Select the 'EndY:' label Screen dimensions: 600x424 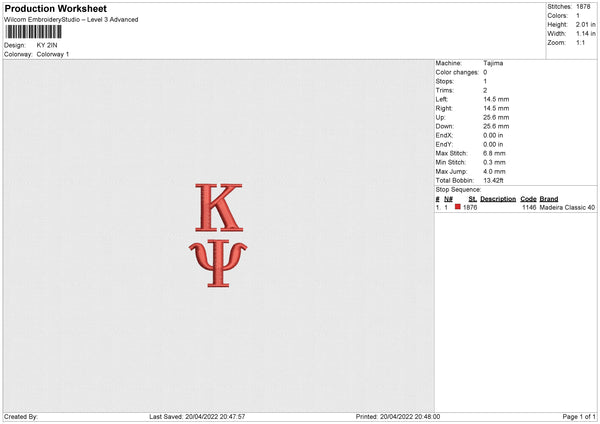click(444, 145)
